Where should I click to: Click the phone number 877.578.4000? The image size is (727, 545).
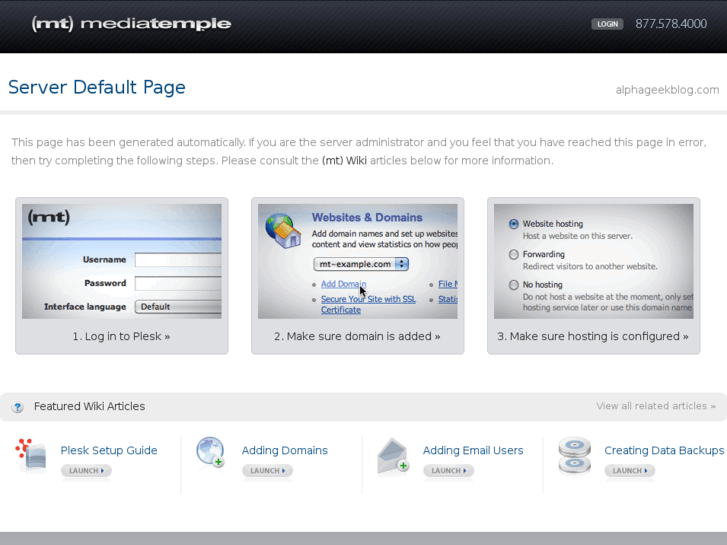pyautogui.click(x=671, y=24)
